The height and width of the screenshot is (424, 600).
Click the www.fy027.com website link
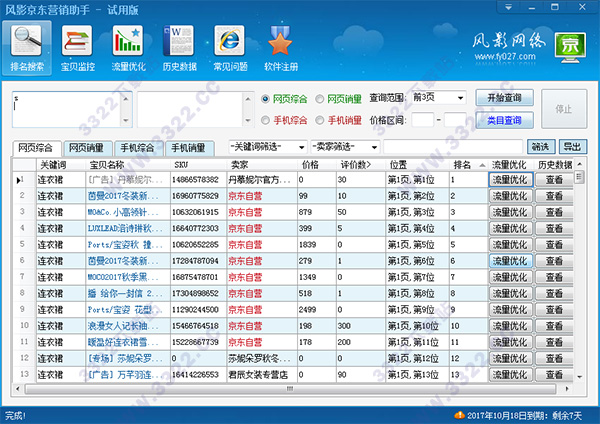click(x=505, y=57)
